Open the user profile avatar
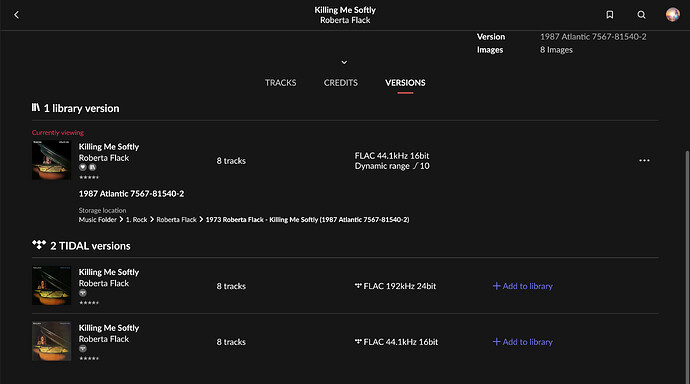 (672, 15)
